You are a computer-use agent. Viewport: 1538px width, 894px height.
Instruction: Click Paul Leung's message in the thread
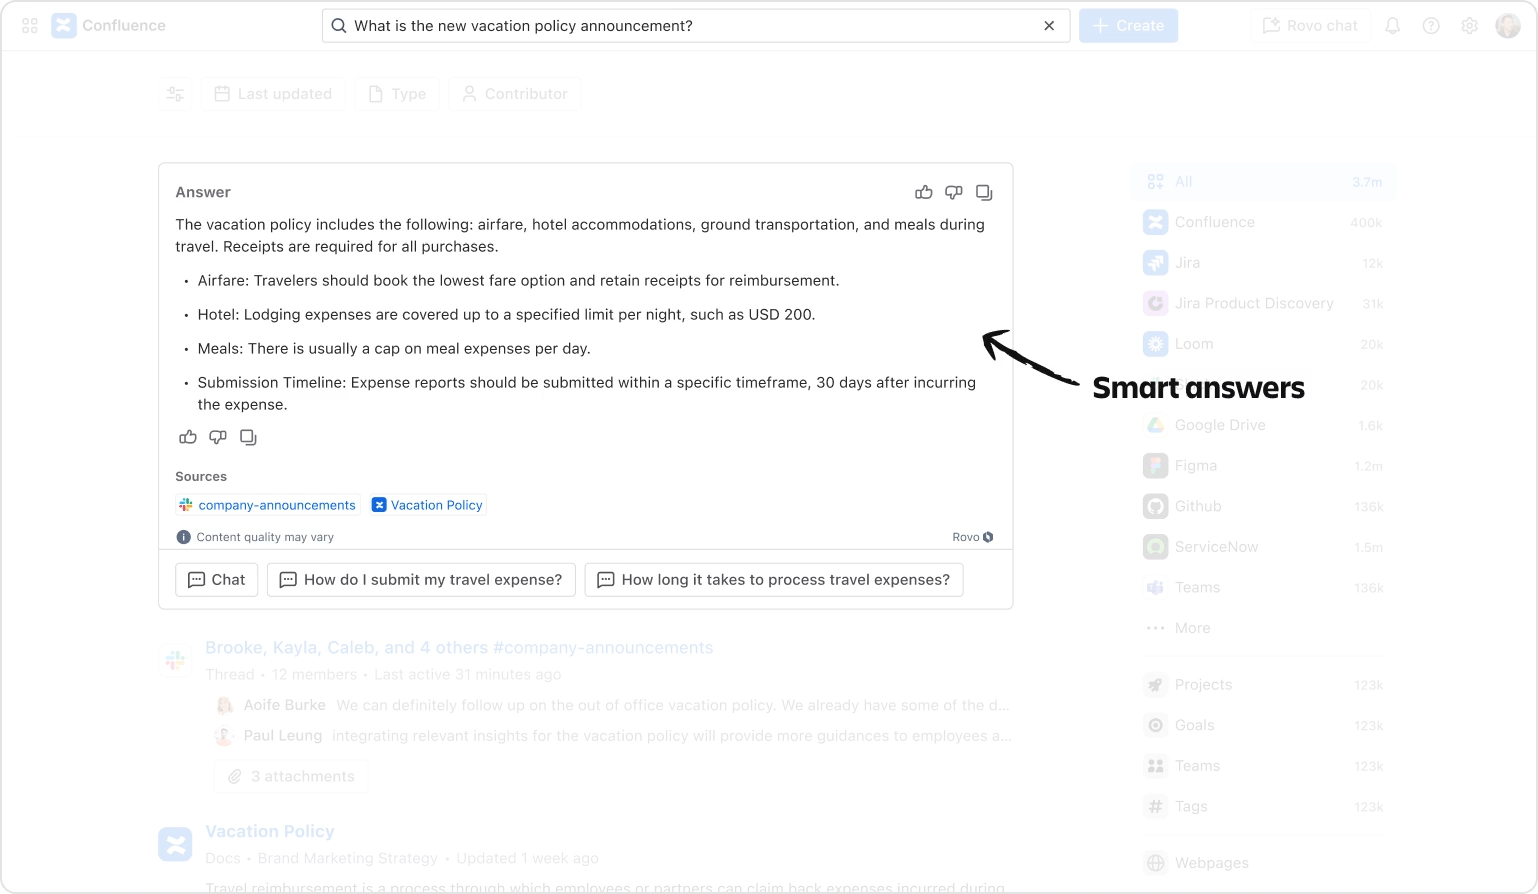[612, 736]
